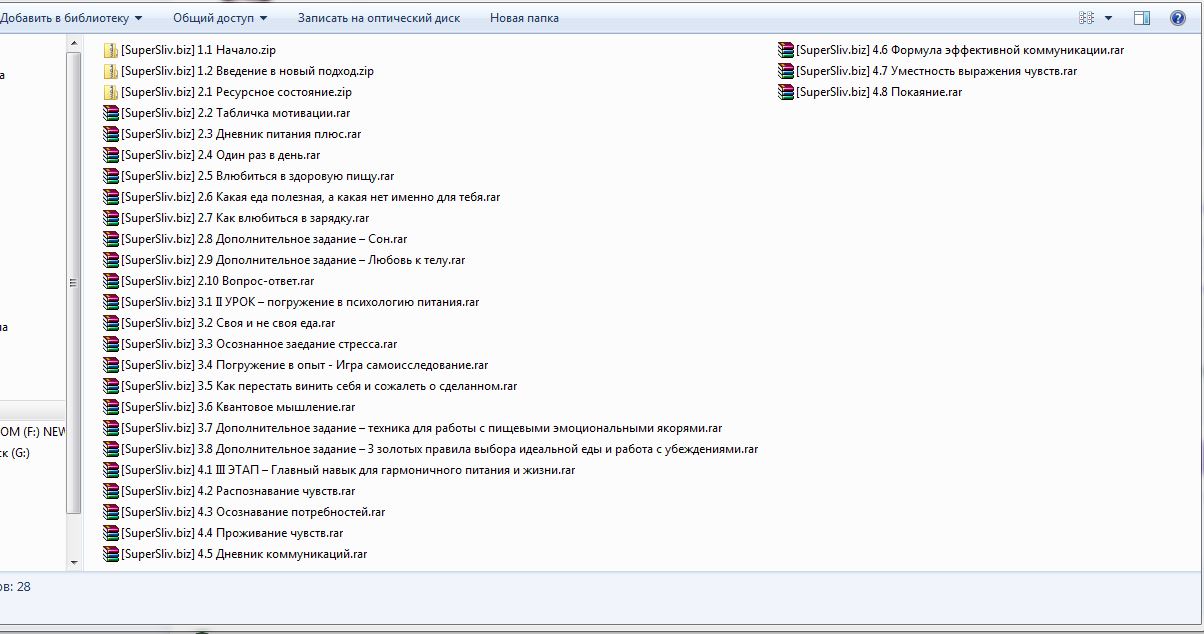Click navigation pane scrollbar up arrow
The image size is (1204, 634).
pos(73,42)
